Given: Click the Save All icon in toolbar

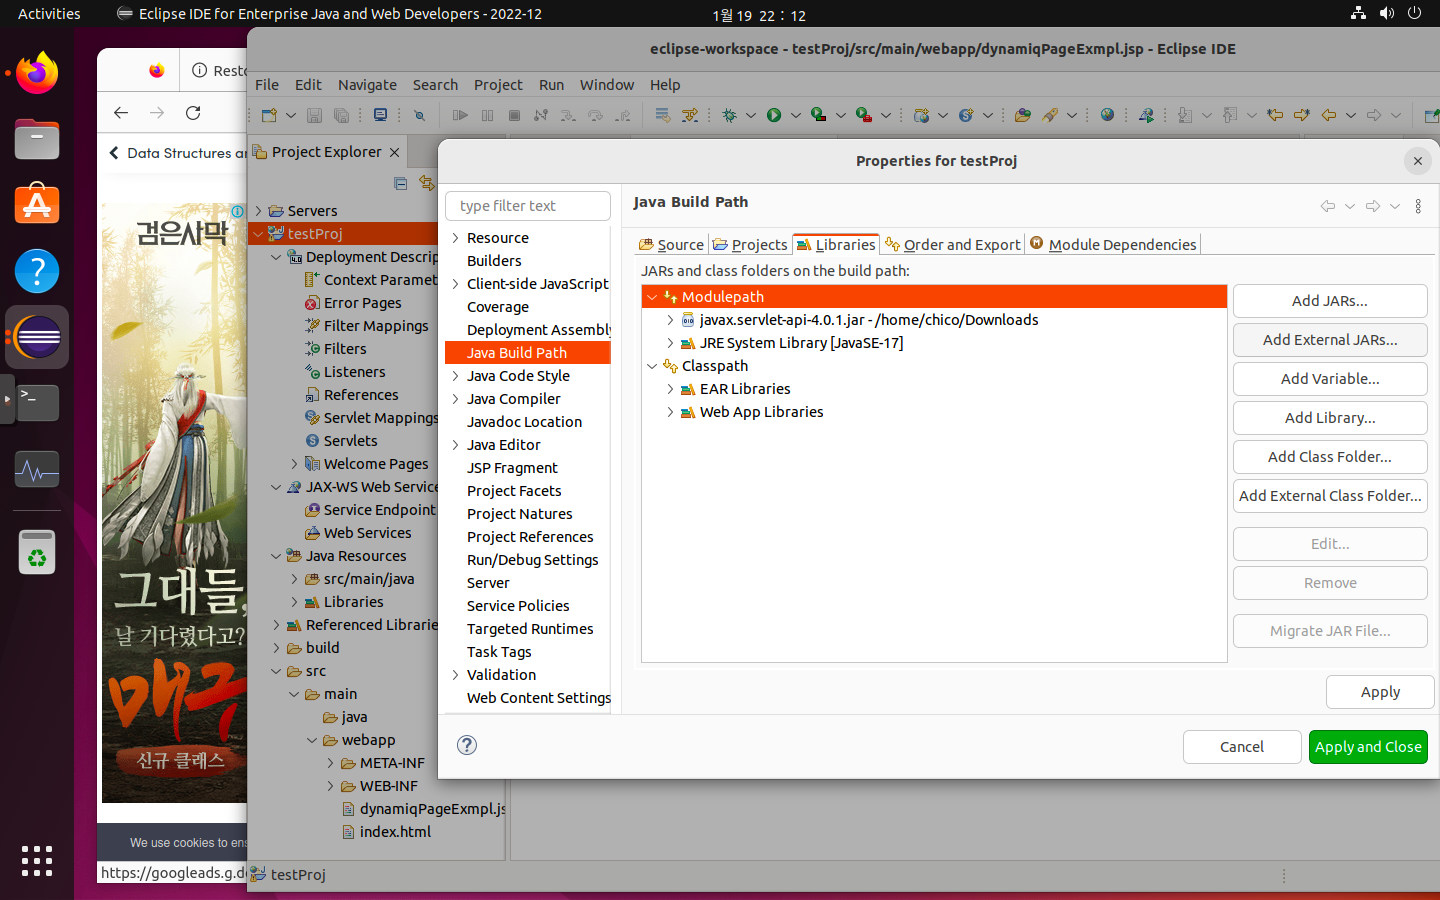Looking at the screenshot, I should [341, 115].
